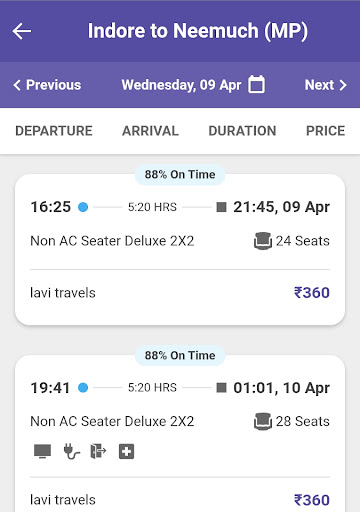The width and height of the screenshot is (360, 512).
Task: Select the 19:41 lavi travels bus
Action: pyautogui.click(x=180, y=433)
